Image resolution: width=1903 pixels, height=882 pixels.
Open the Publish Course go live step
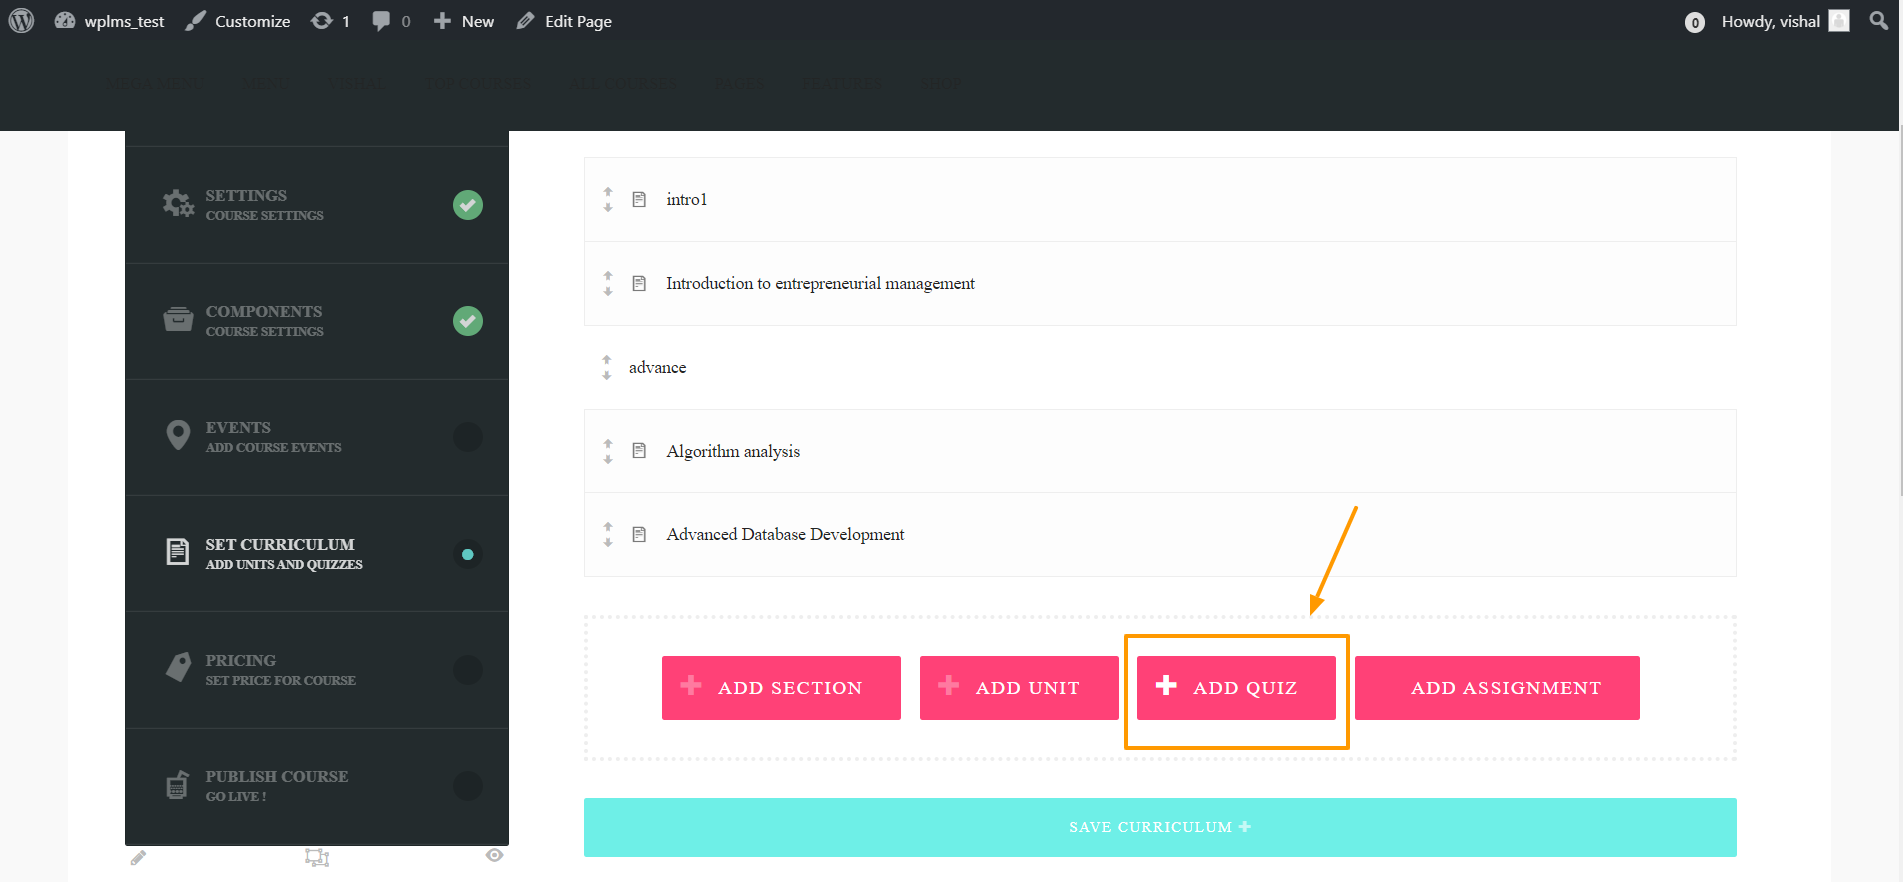click(317, 785)
